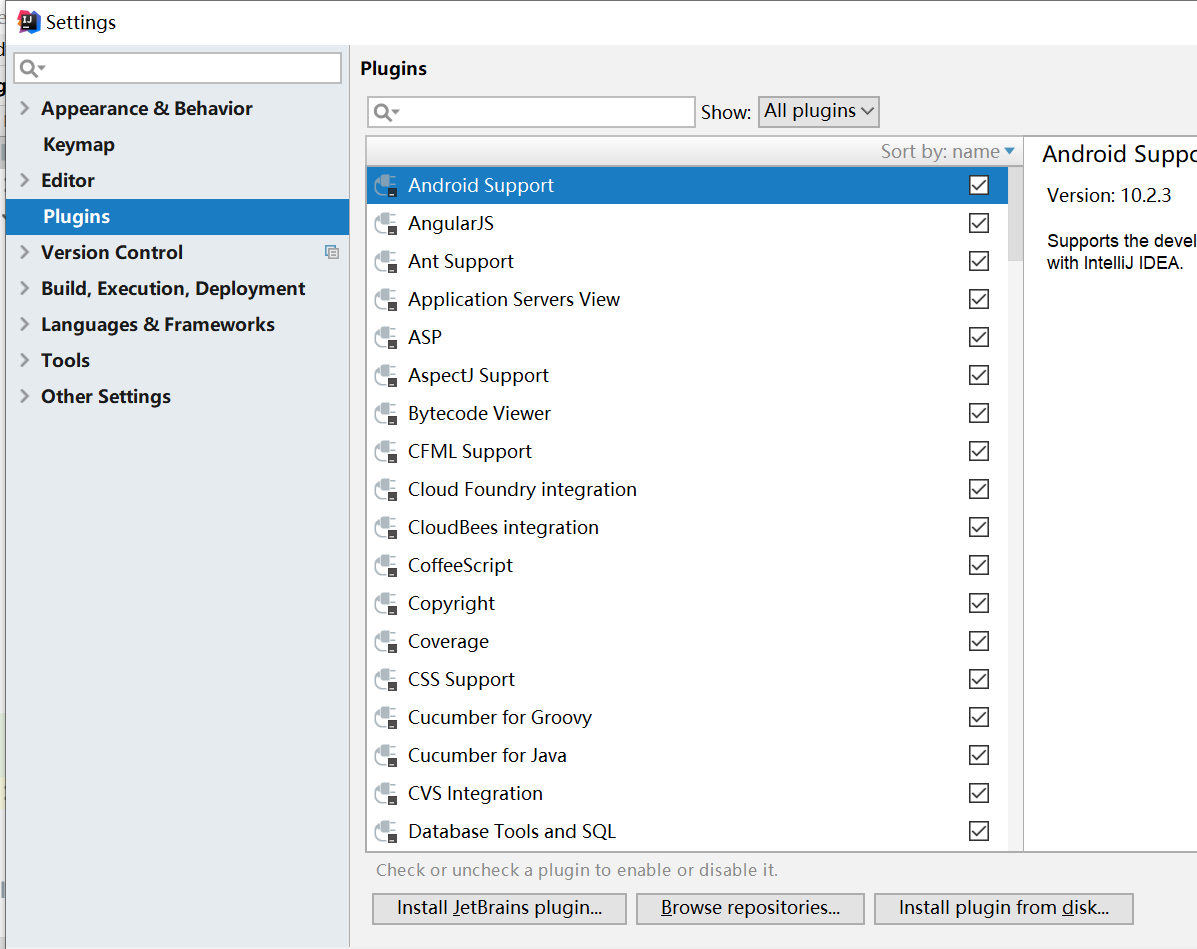Click the Android Support plugin icon

point(386,186)
